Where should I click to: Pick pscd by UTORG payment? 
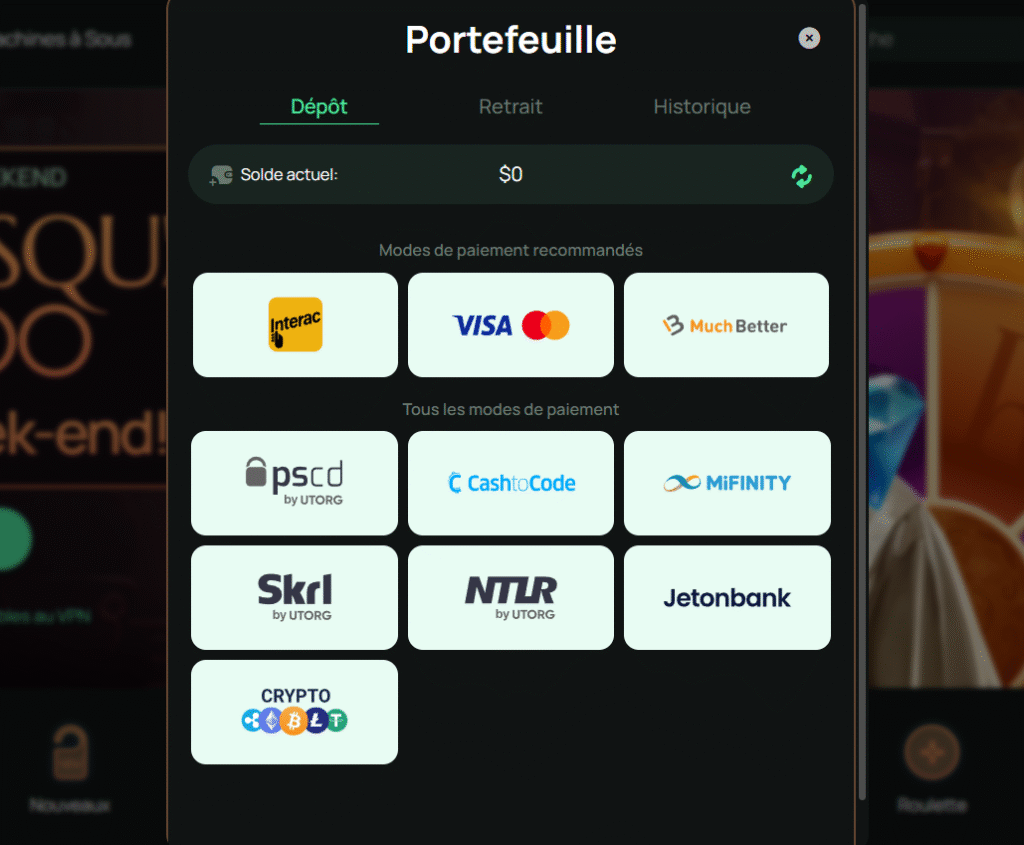point(295,483)
